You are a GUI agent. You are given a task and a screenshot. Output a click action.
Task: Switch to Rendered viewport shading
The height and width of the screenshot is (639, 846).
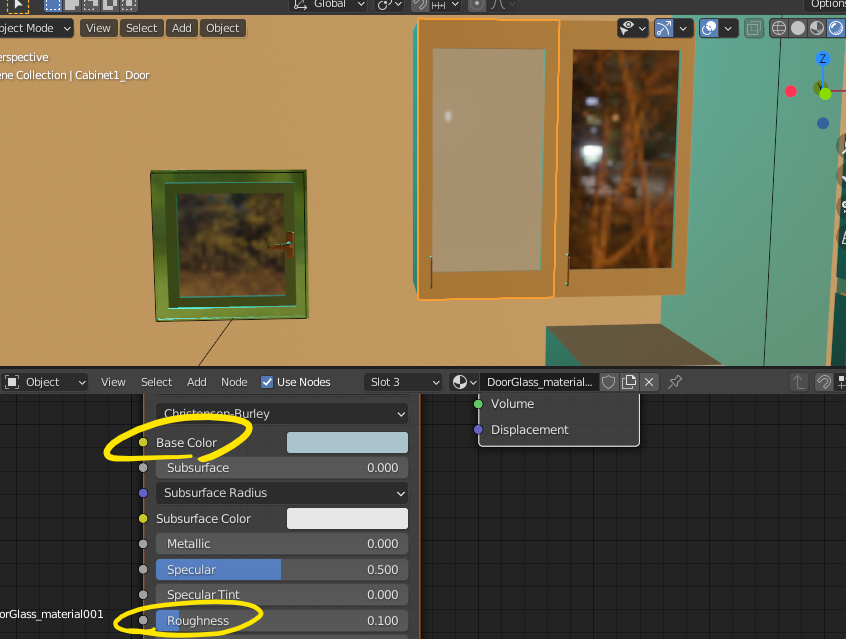point(836,28)
